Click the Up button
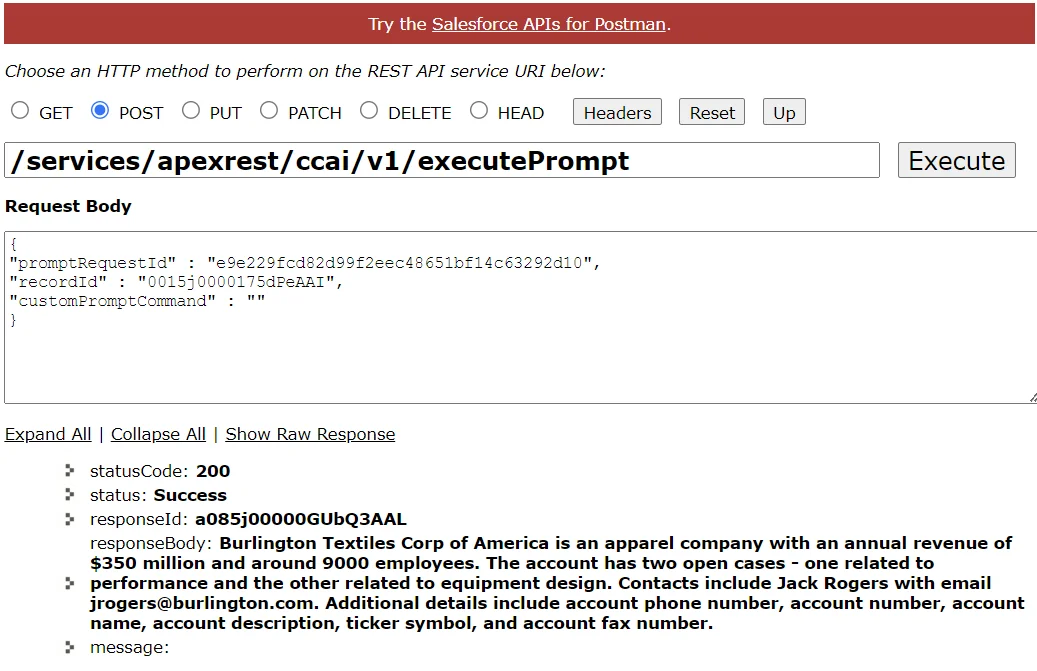 784,113
